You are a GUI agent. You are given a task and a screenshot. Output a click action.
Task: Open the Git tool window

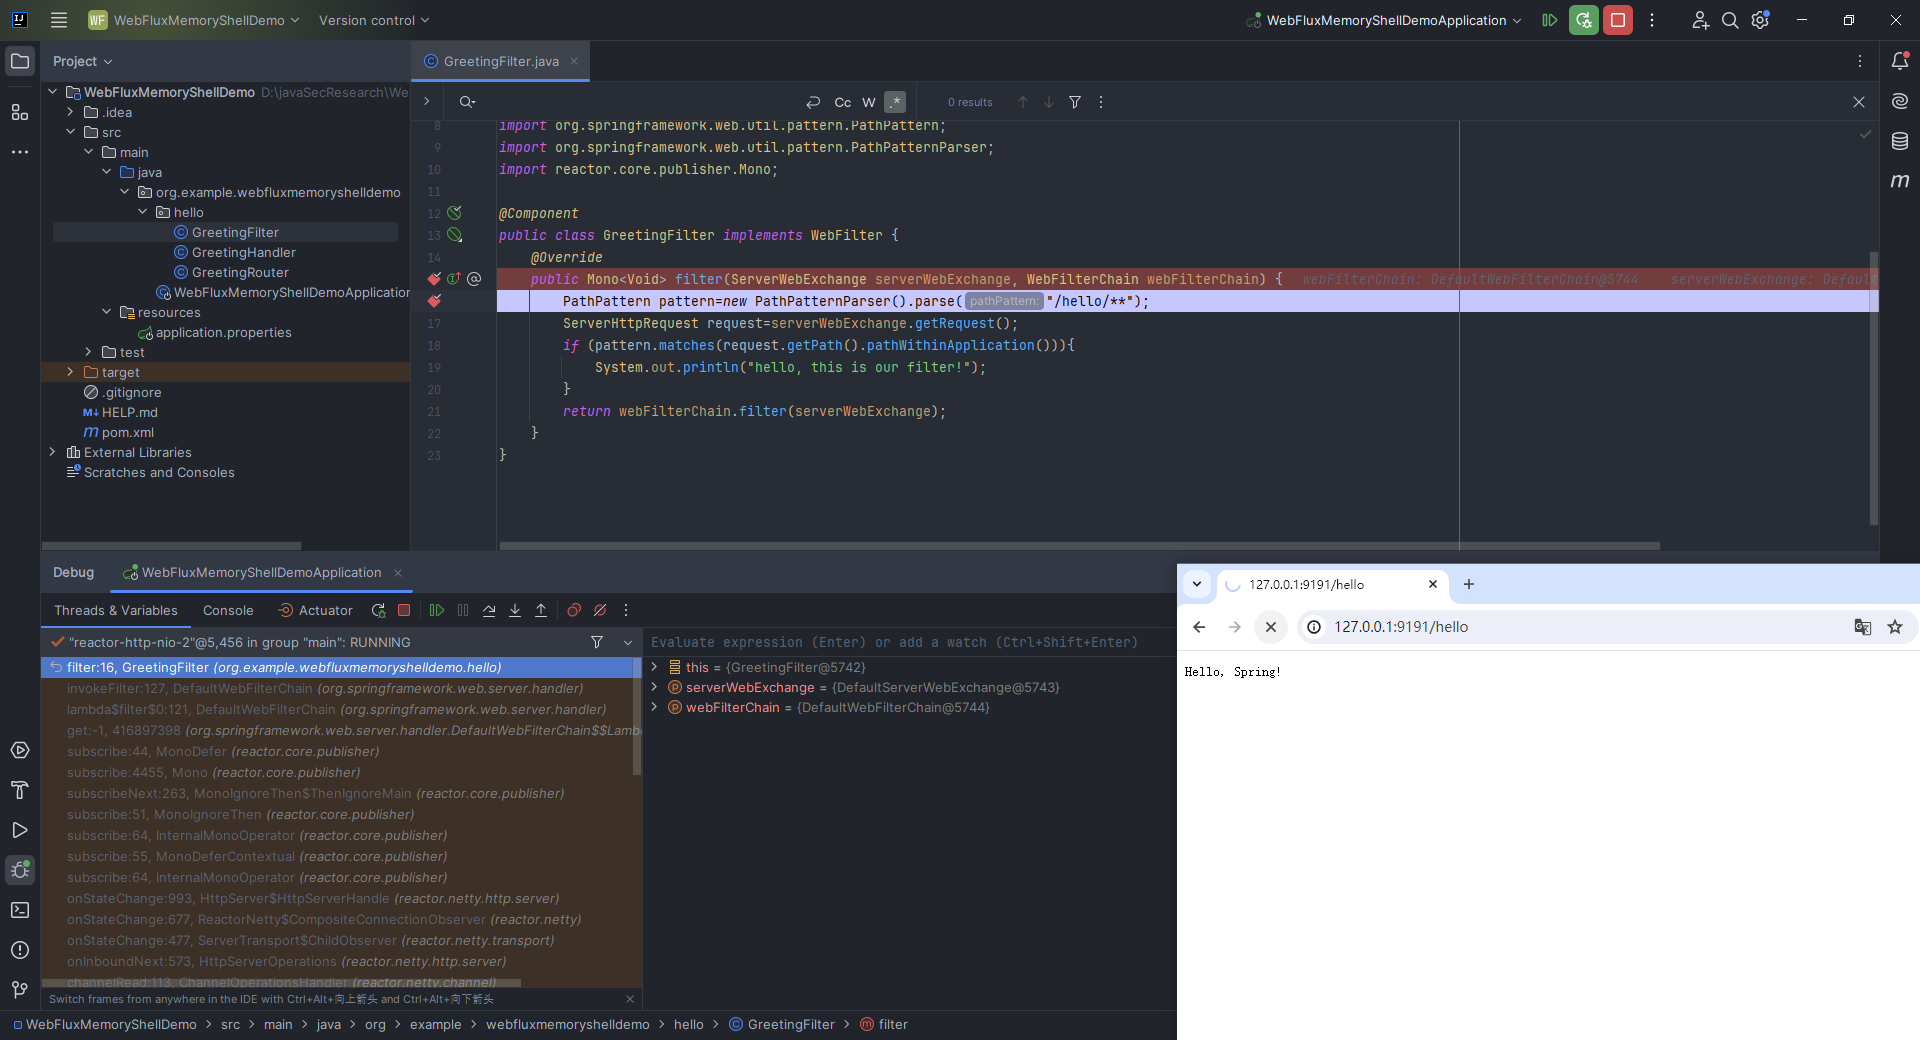(20, 990)
